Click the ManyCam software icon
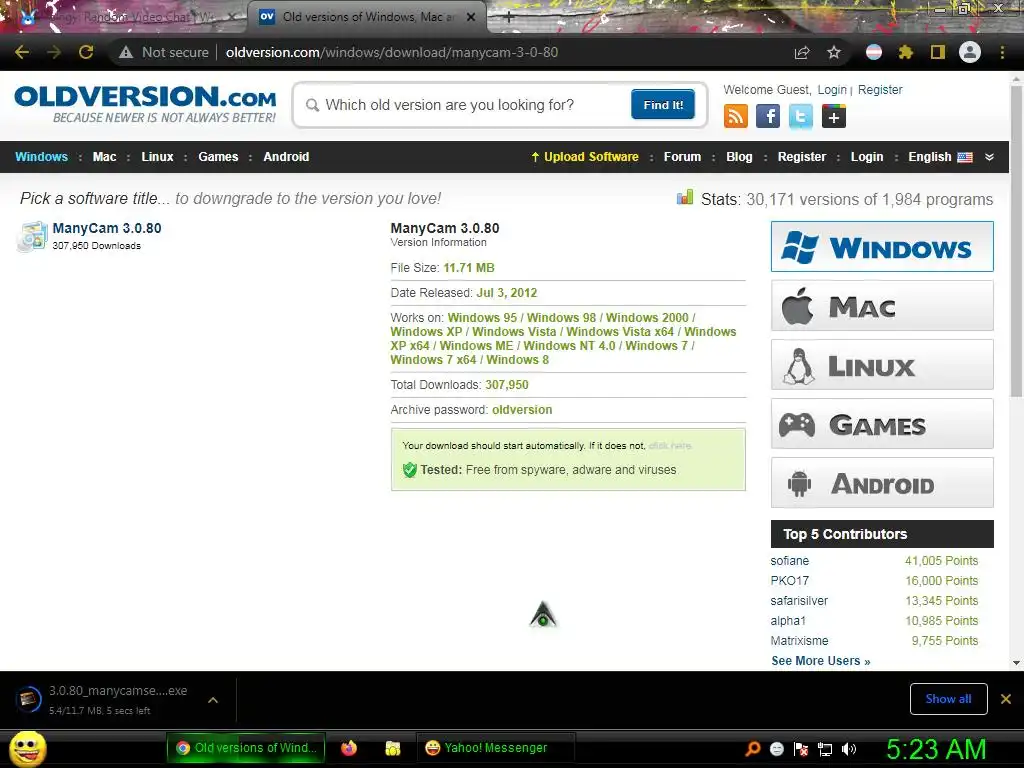This screenshot has height=768, width=1024. 33,236
